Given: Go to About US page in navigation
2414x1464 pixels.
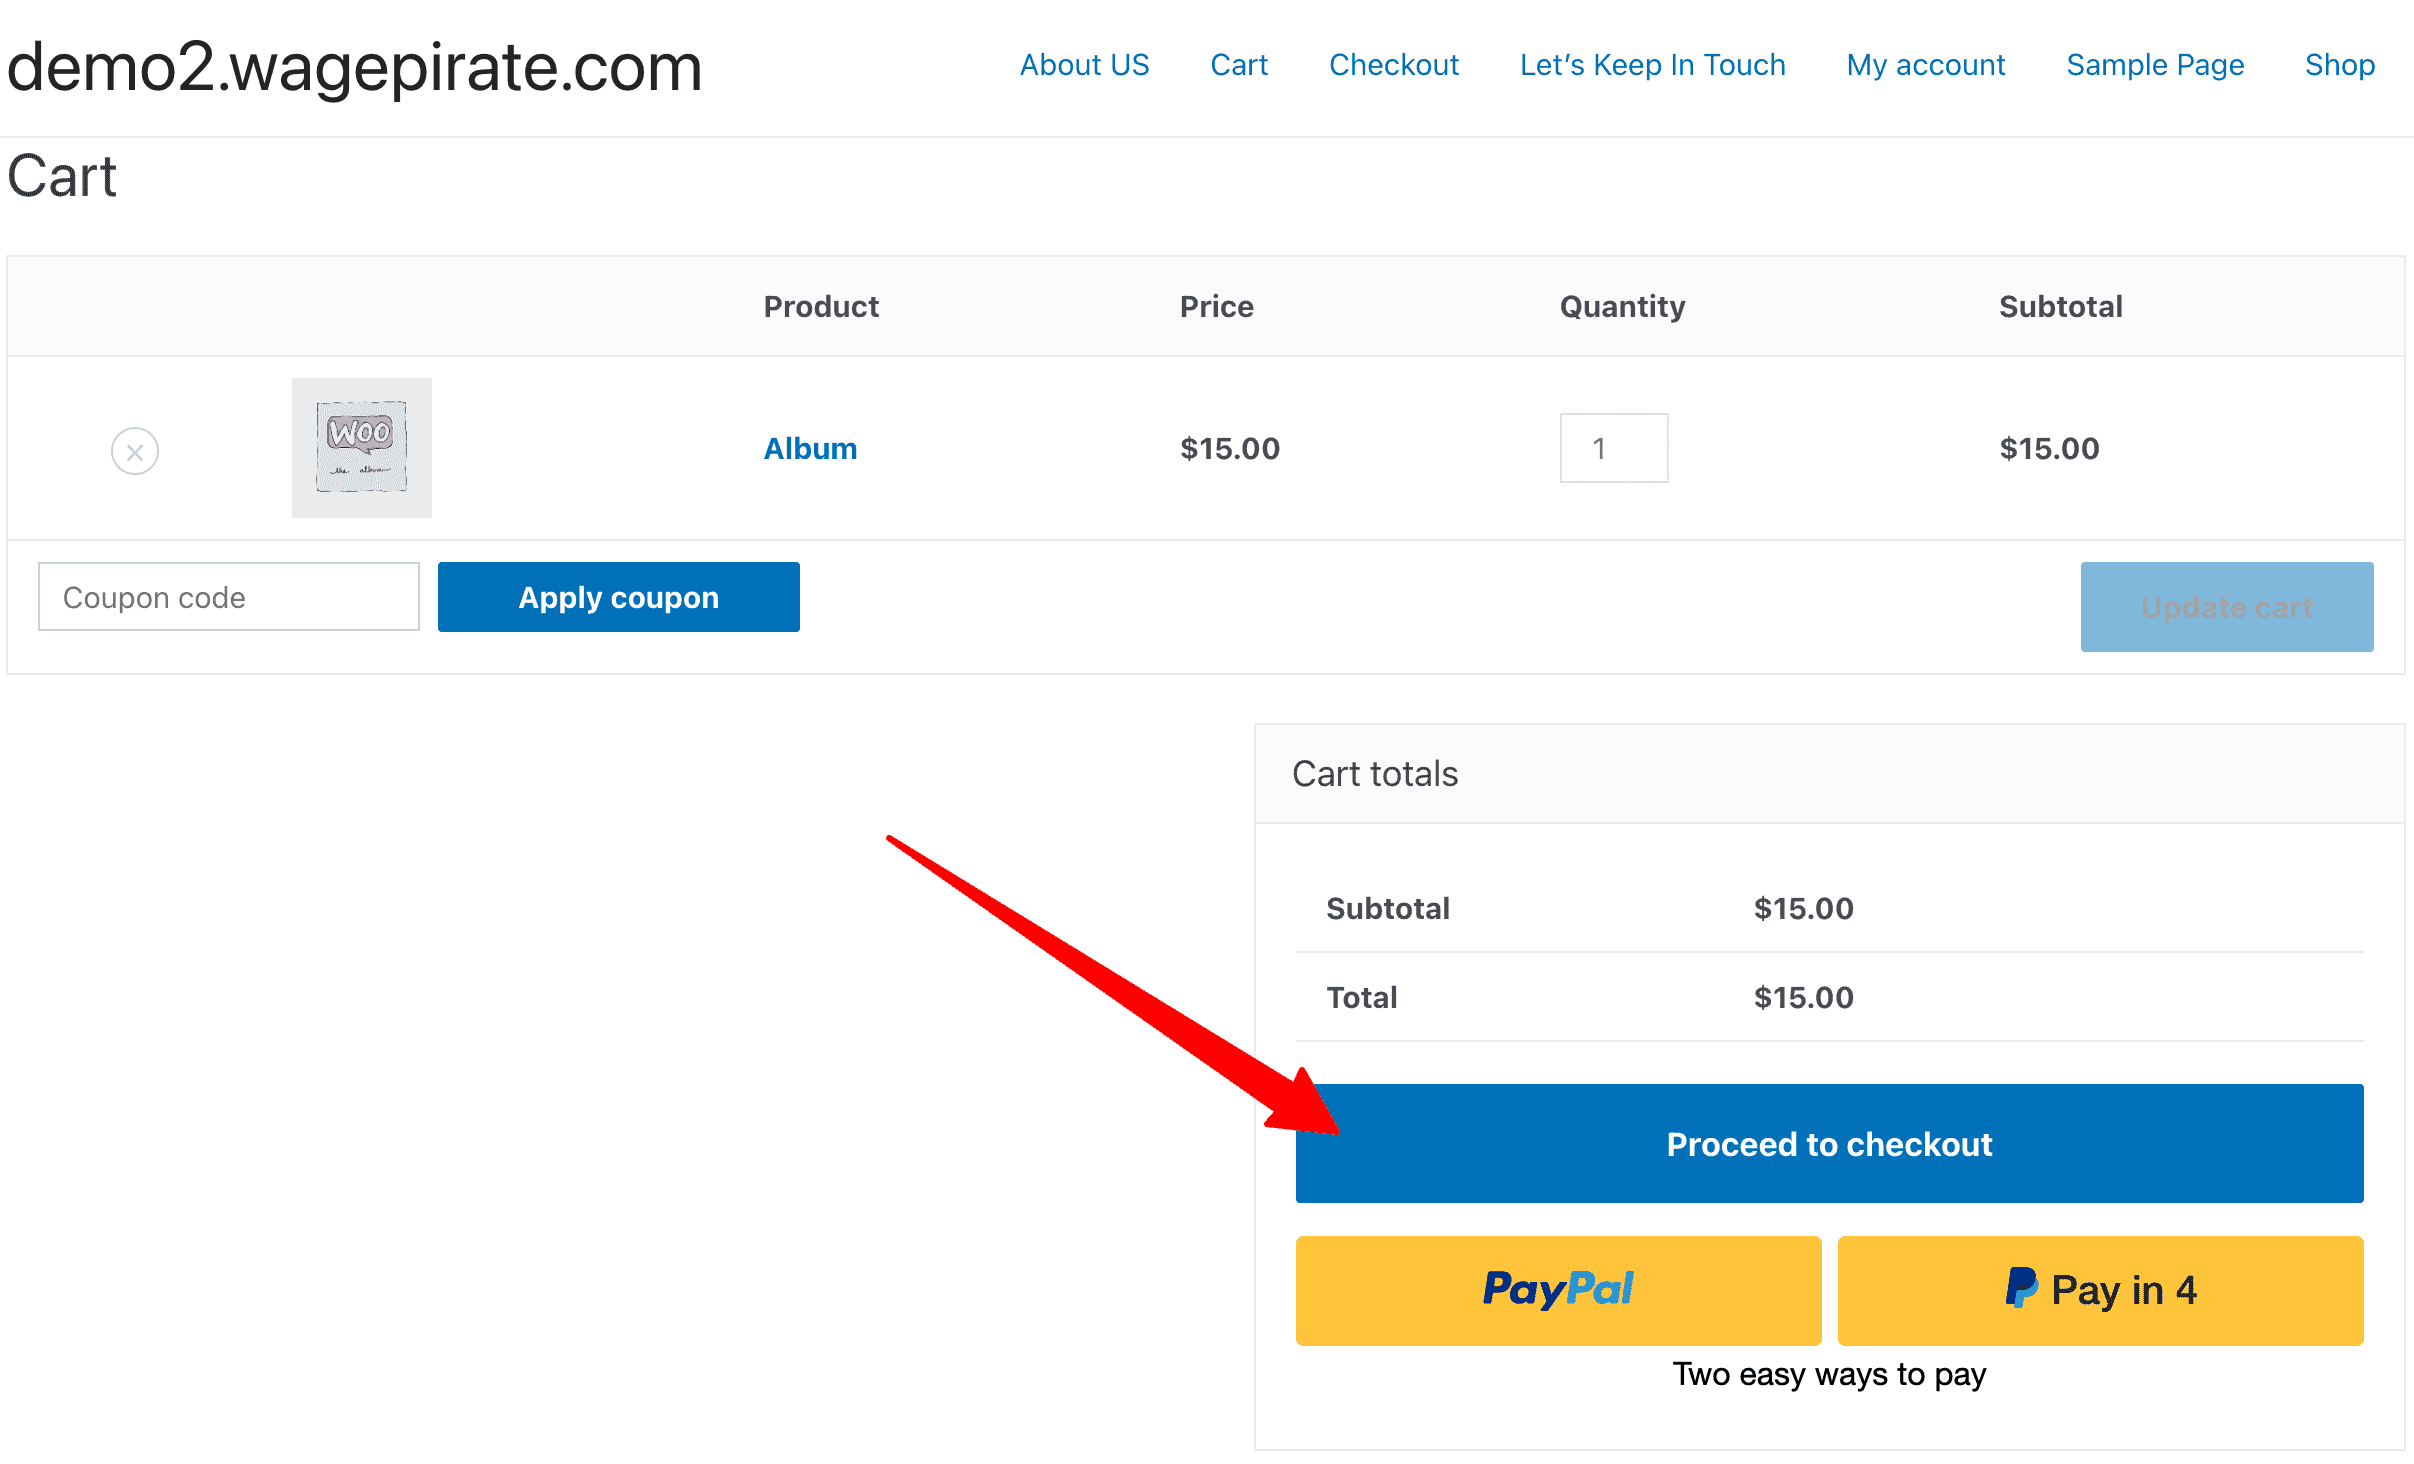Looking at the screenshot, I should 1084,65.
